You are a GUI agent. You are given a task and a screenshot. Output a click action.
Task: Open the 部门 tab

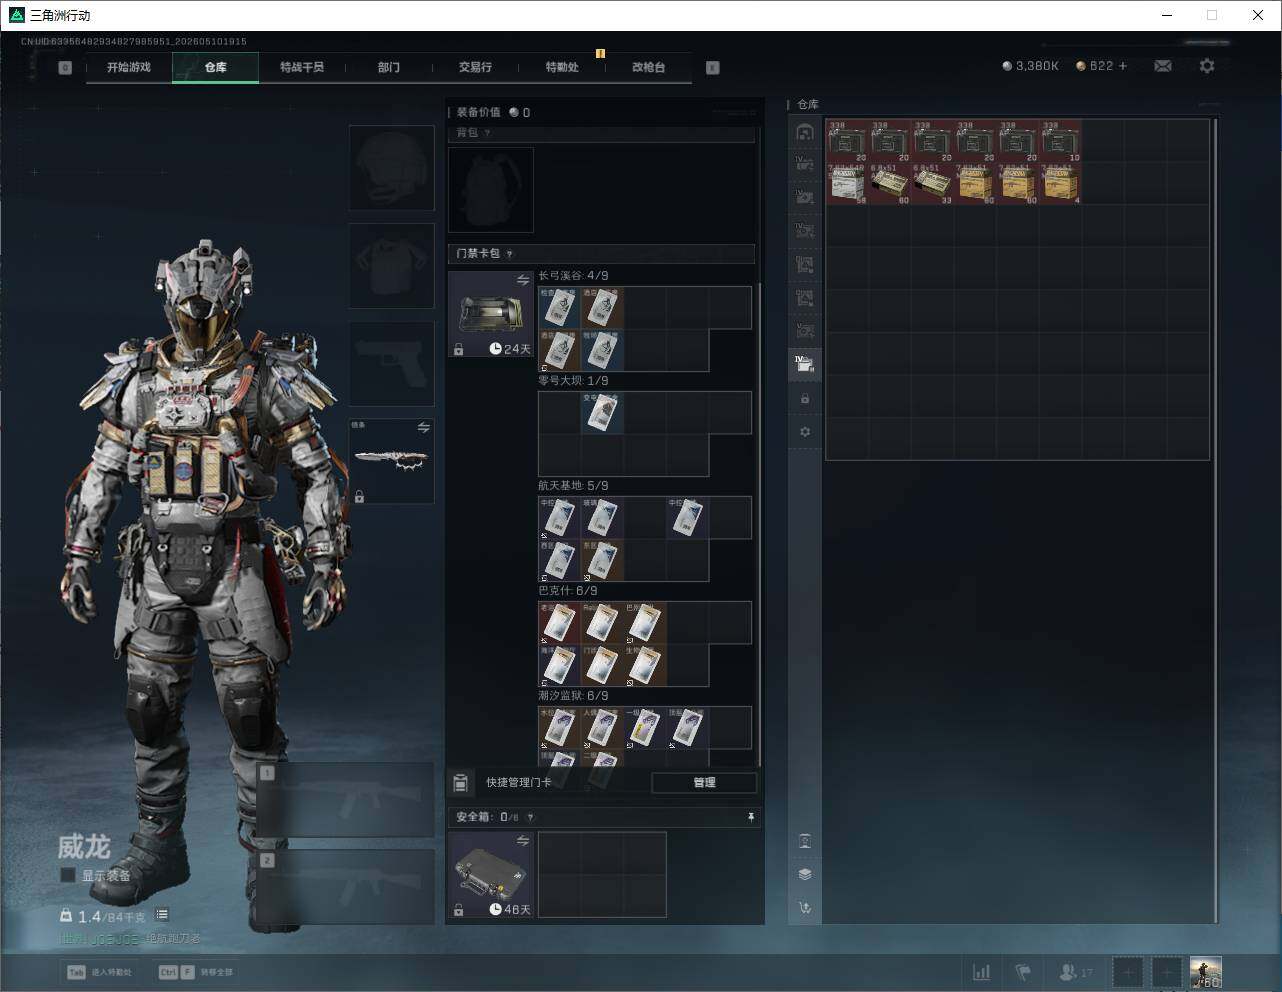pos(389,67)
